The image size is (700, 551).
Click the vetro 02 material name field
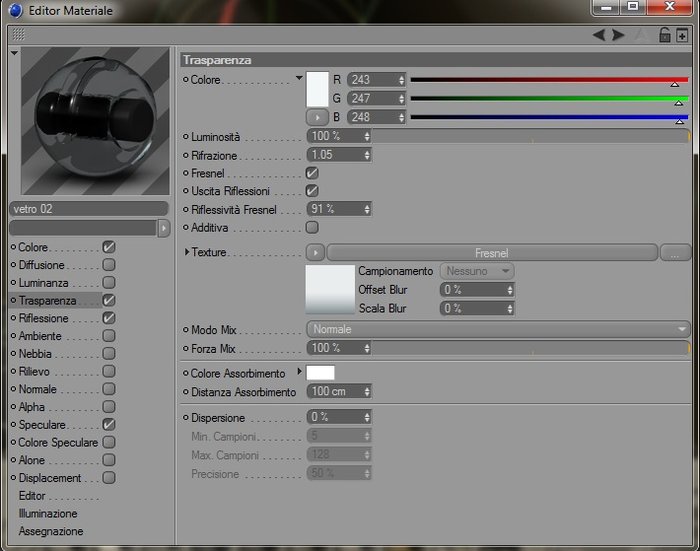pyautogui.click(x=89, y=209)
